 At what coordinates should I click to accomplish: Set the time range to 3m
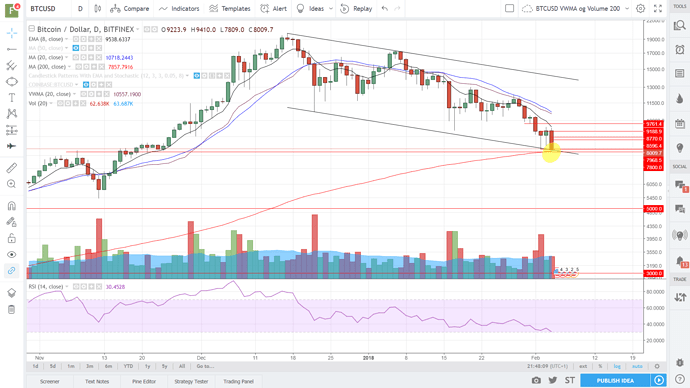tap(90, 366)
